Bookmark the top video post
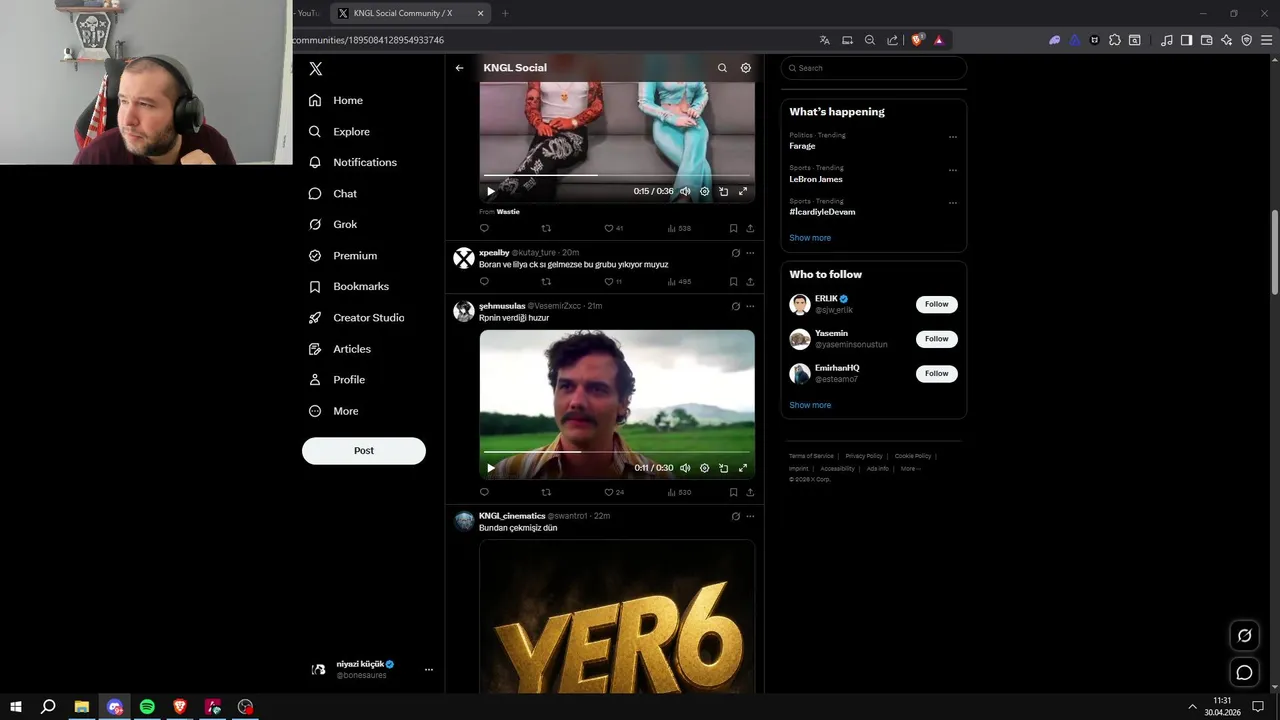 733,228
